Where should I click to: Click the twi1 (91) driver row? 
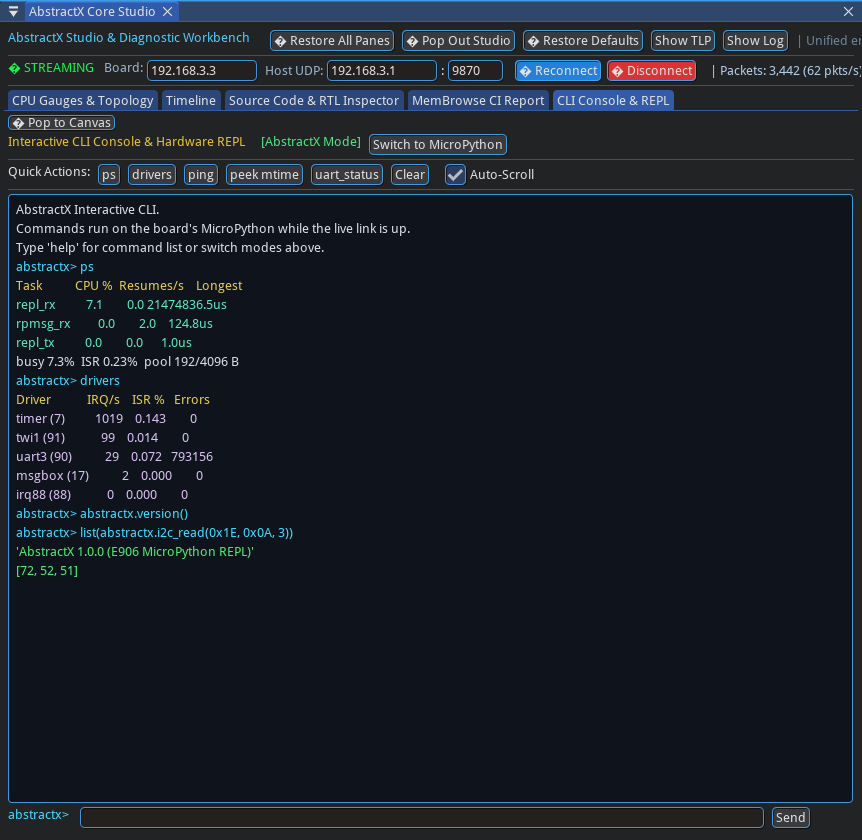point(102,438)
